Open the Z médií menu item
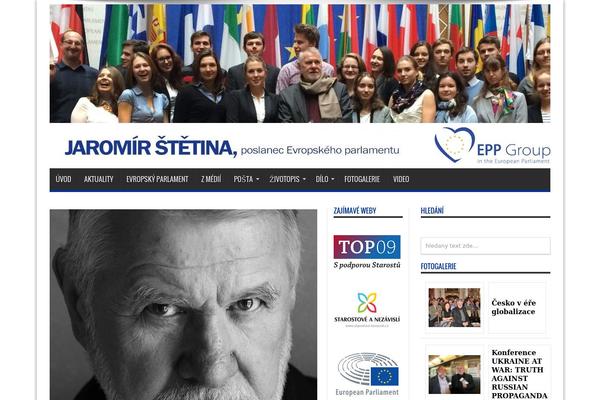The image size is (600, 400). tap(211, 179)
